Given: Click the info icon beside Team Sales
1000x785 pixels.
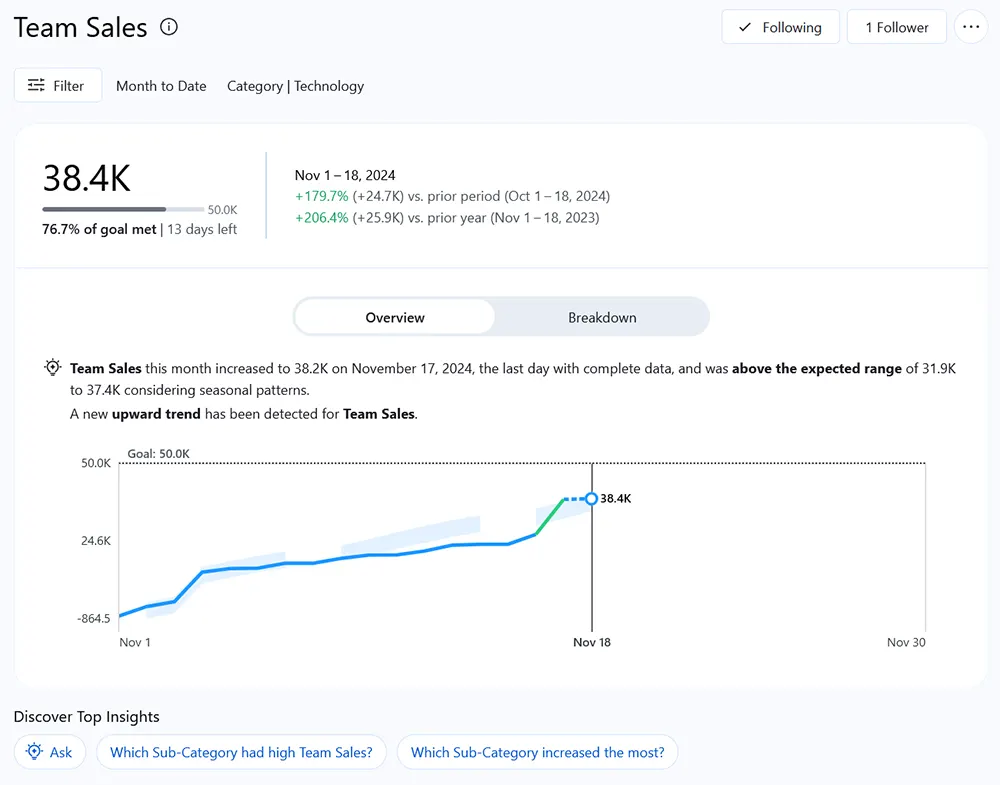Looking at the screenshot, I should coord(169,27).
